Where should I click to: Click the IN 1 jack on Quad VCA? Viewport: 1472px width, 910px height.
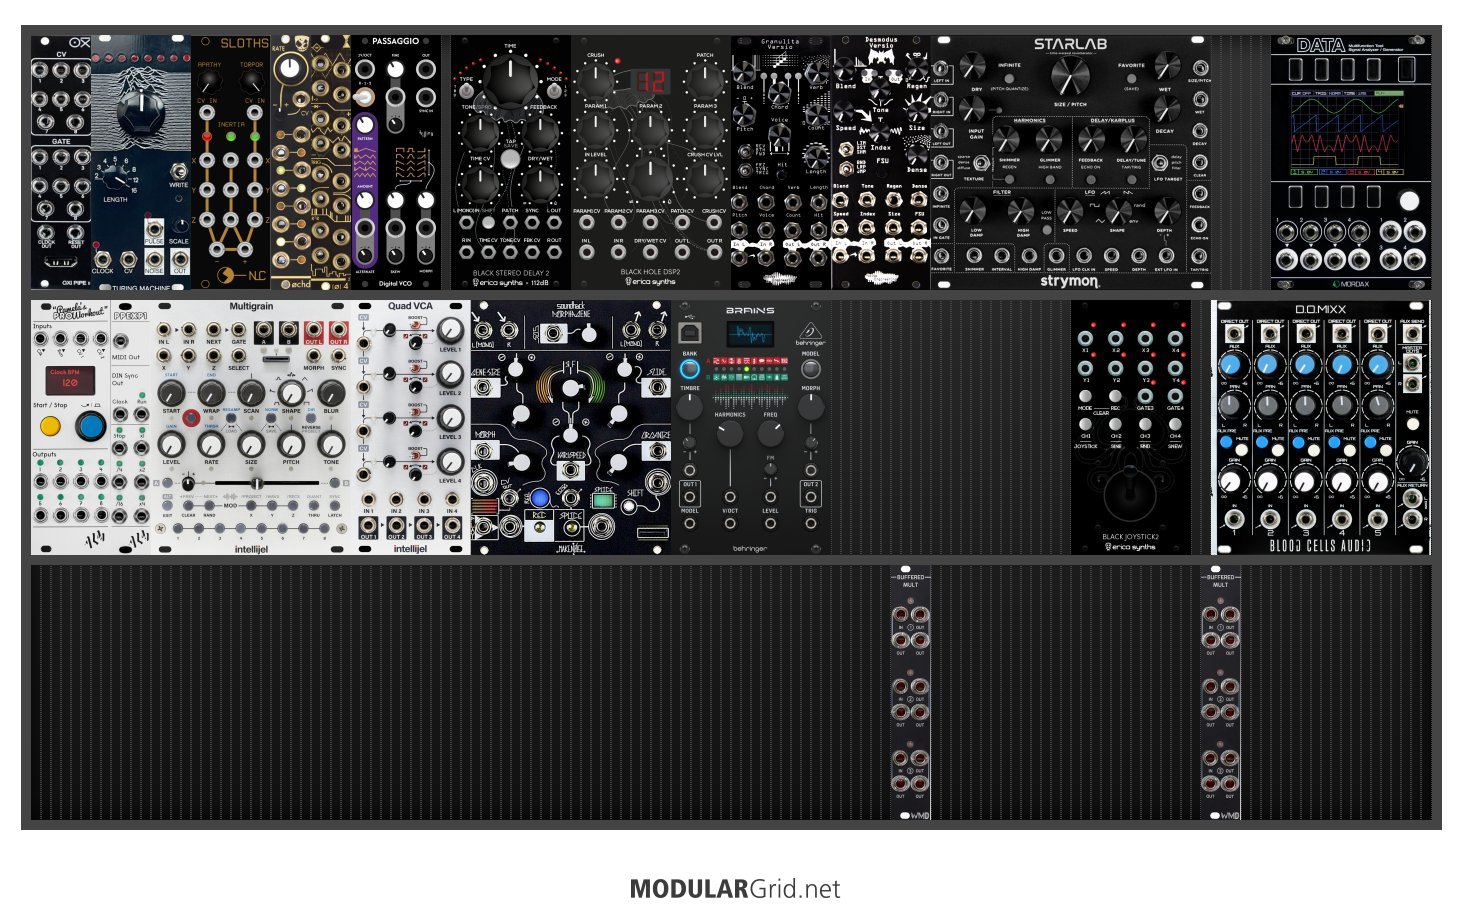[x=369, y=497]
